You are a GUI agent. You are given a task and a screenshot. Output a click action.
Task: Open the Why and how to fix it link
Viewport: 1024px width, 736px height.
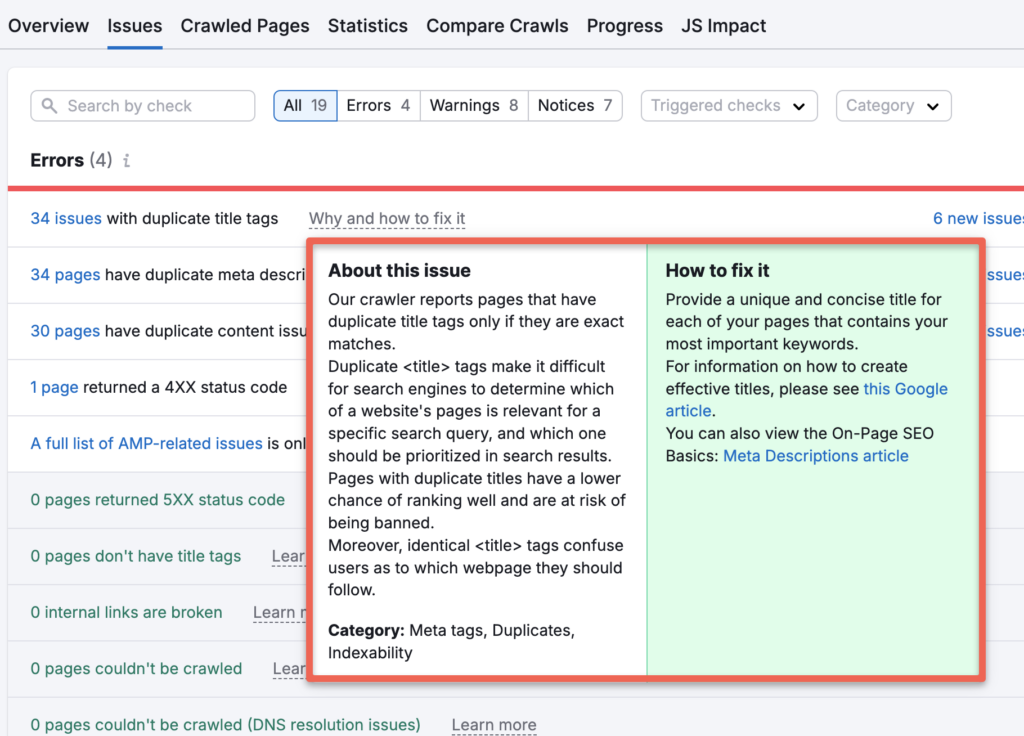click(x=386, y=218)
